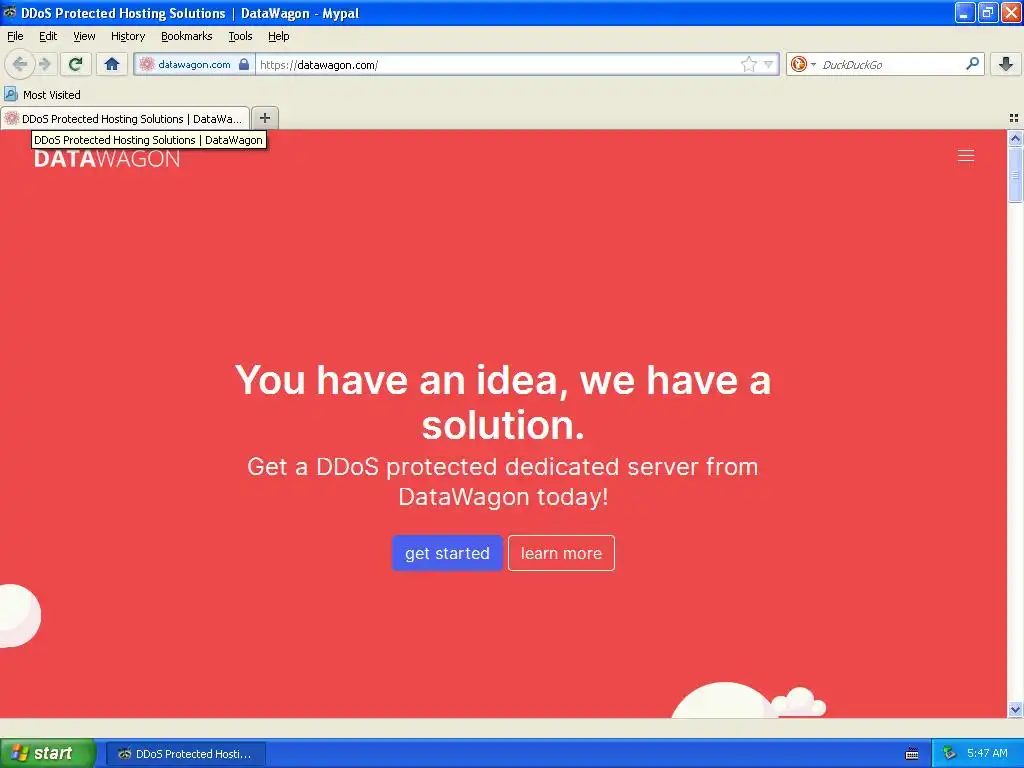Click the 5:47 AM clock

click(x=987, y=754)
